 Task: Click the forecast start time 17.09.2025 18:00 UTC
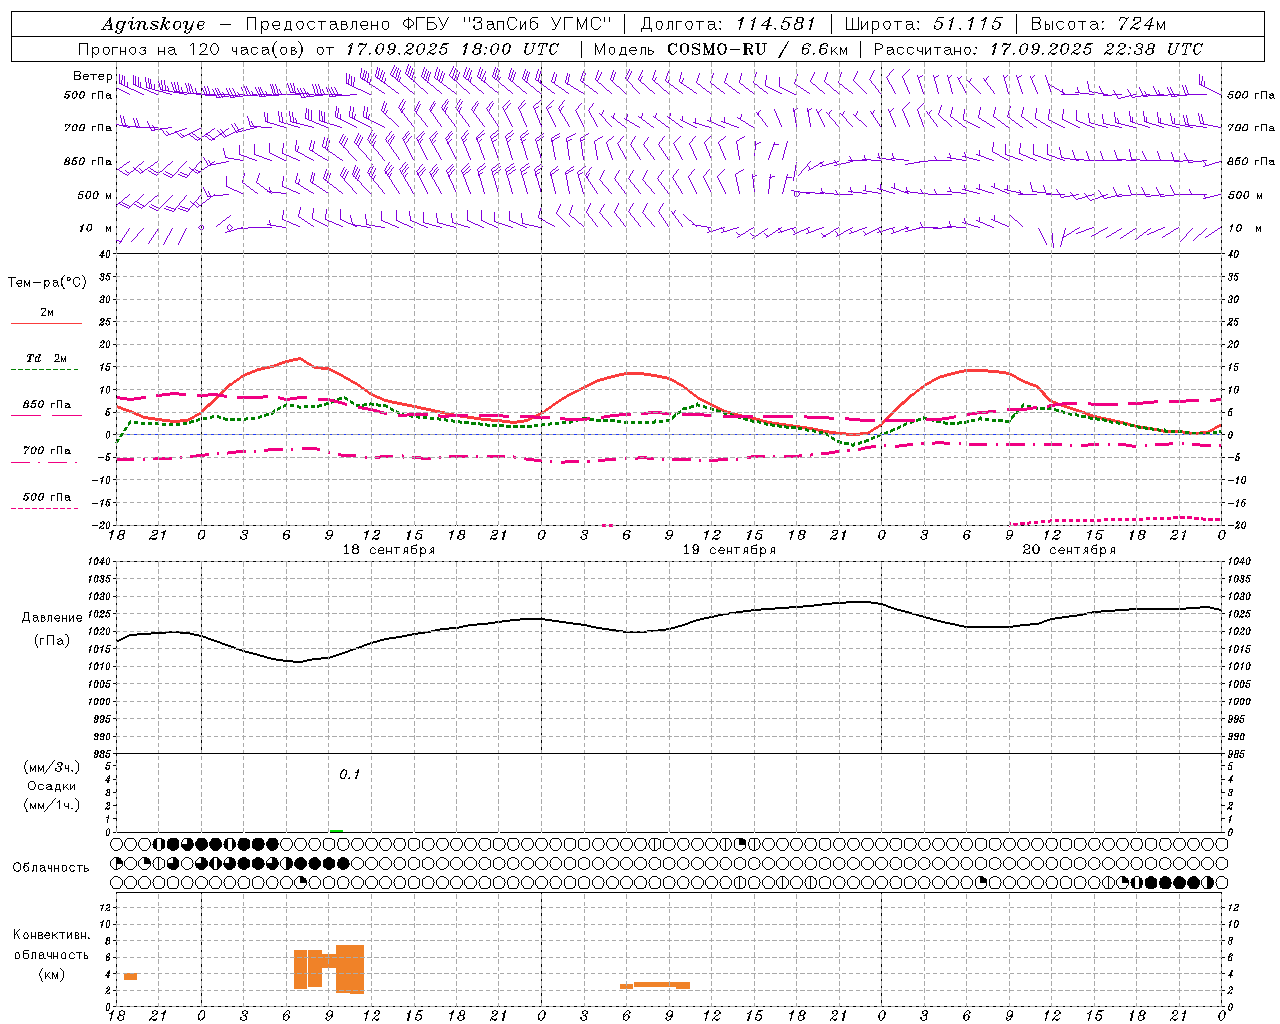(452, 49)
